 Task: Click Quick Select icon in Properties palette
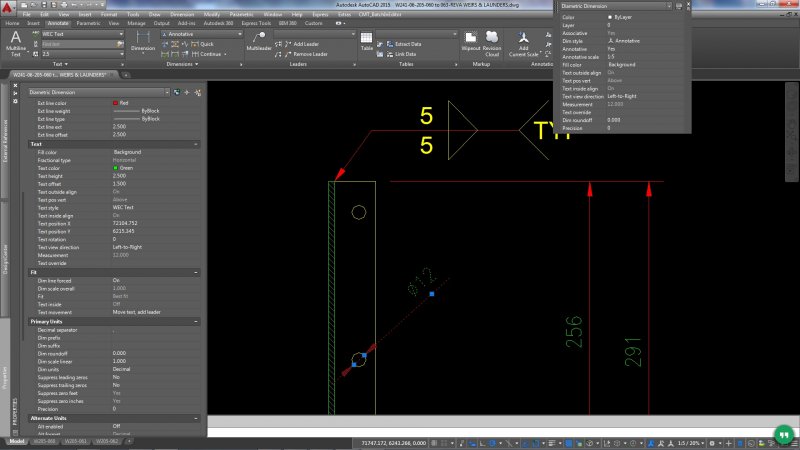click(x=197, y=92)
